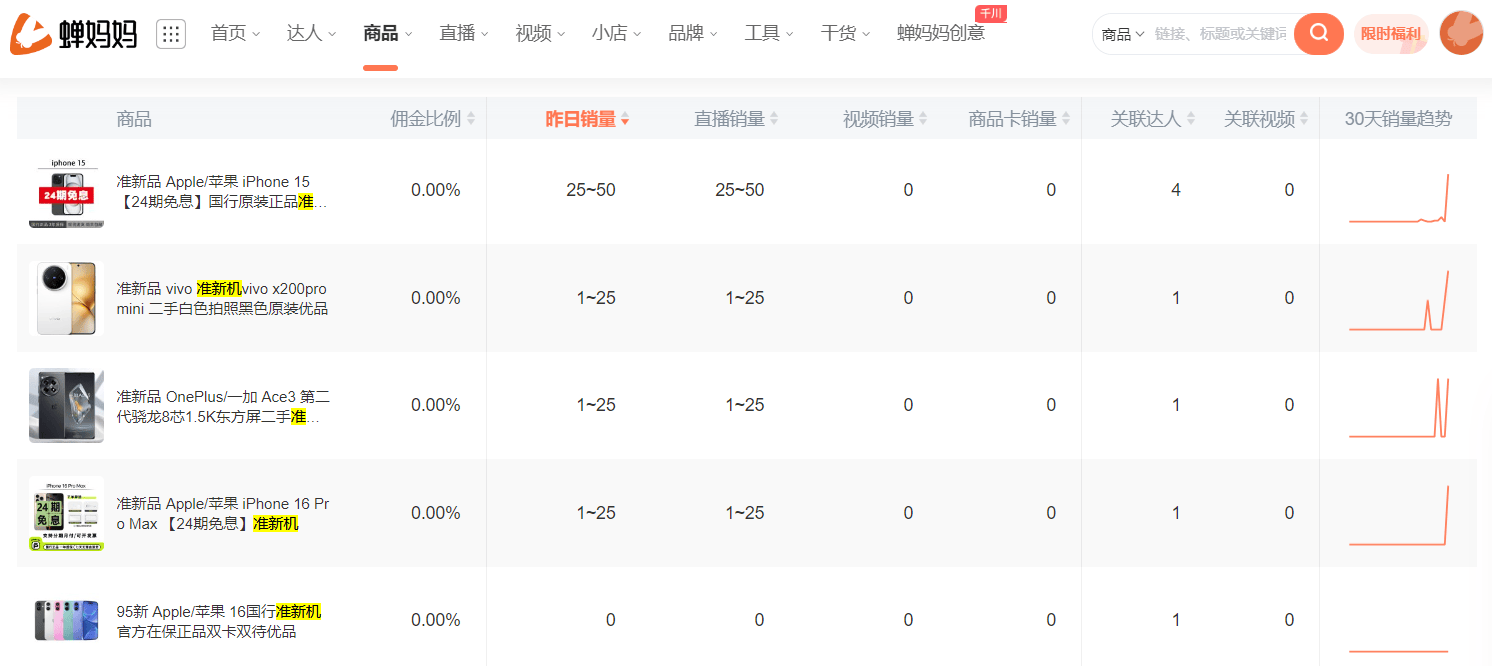Click the 蝉妈妈 logo
This screenshot has height=666, width=1492.
click(74, 34)
